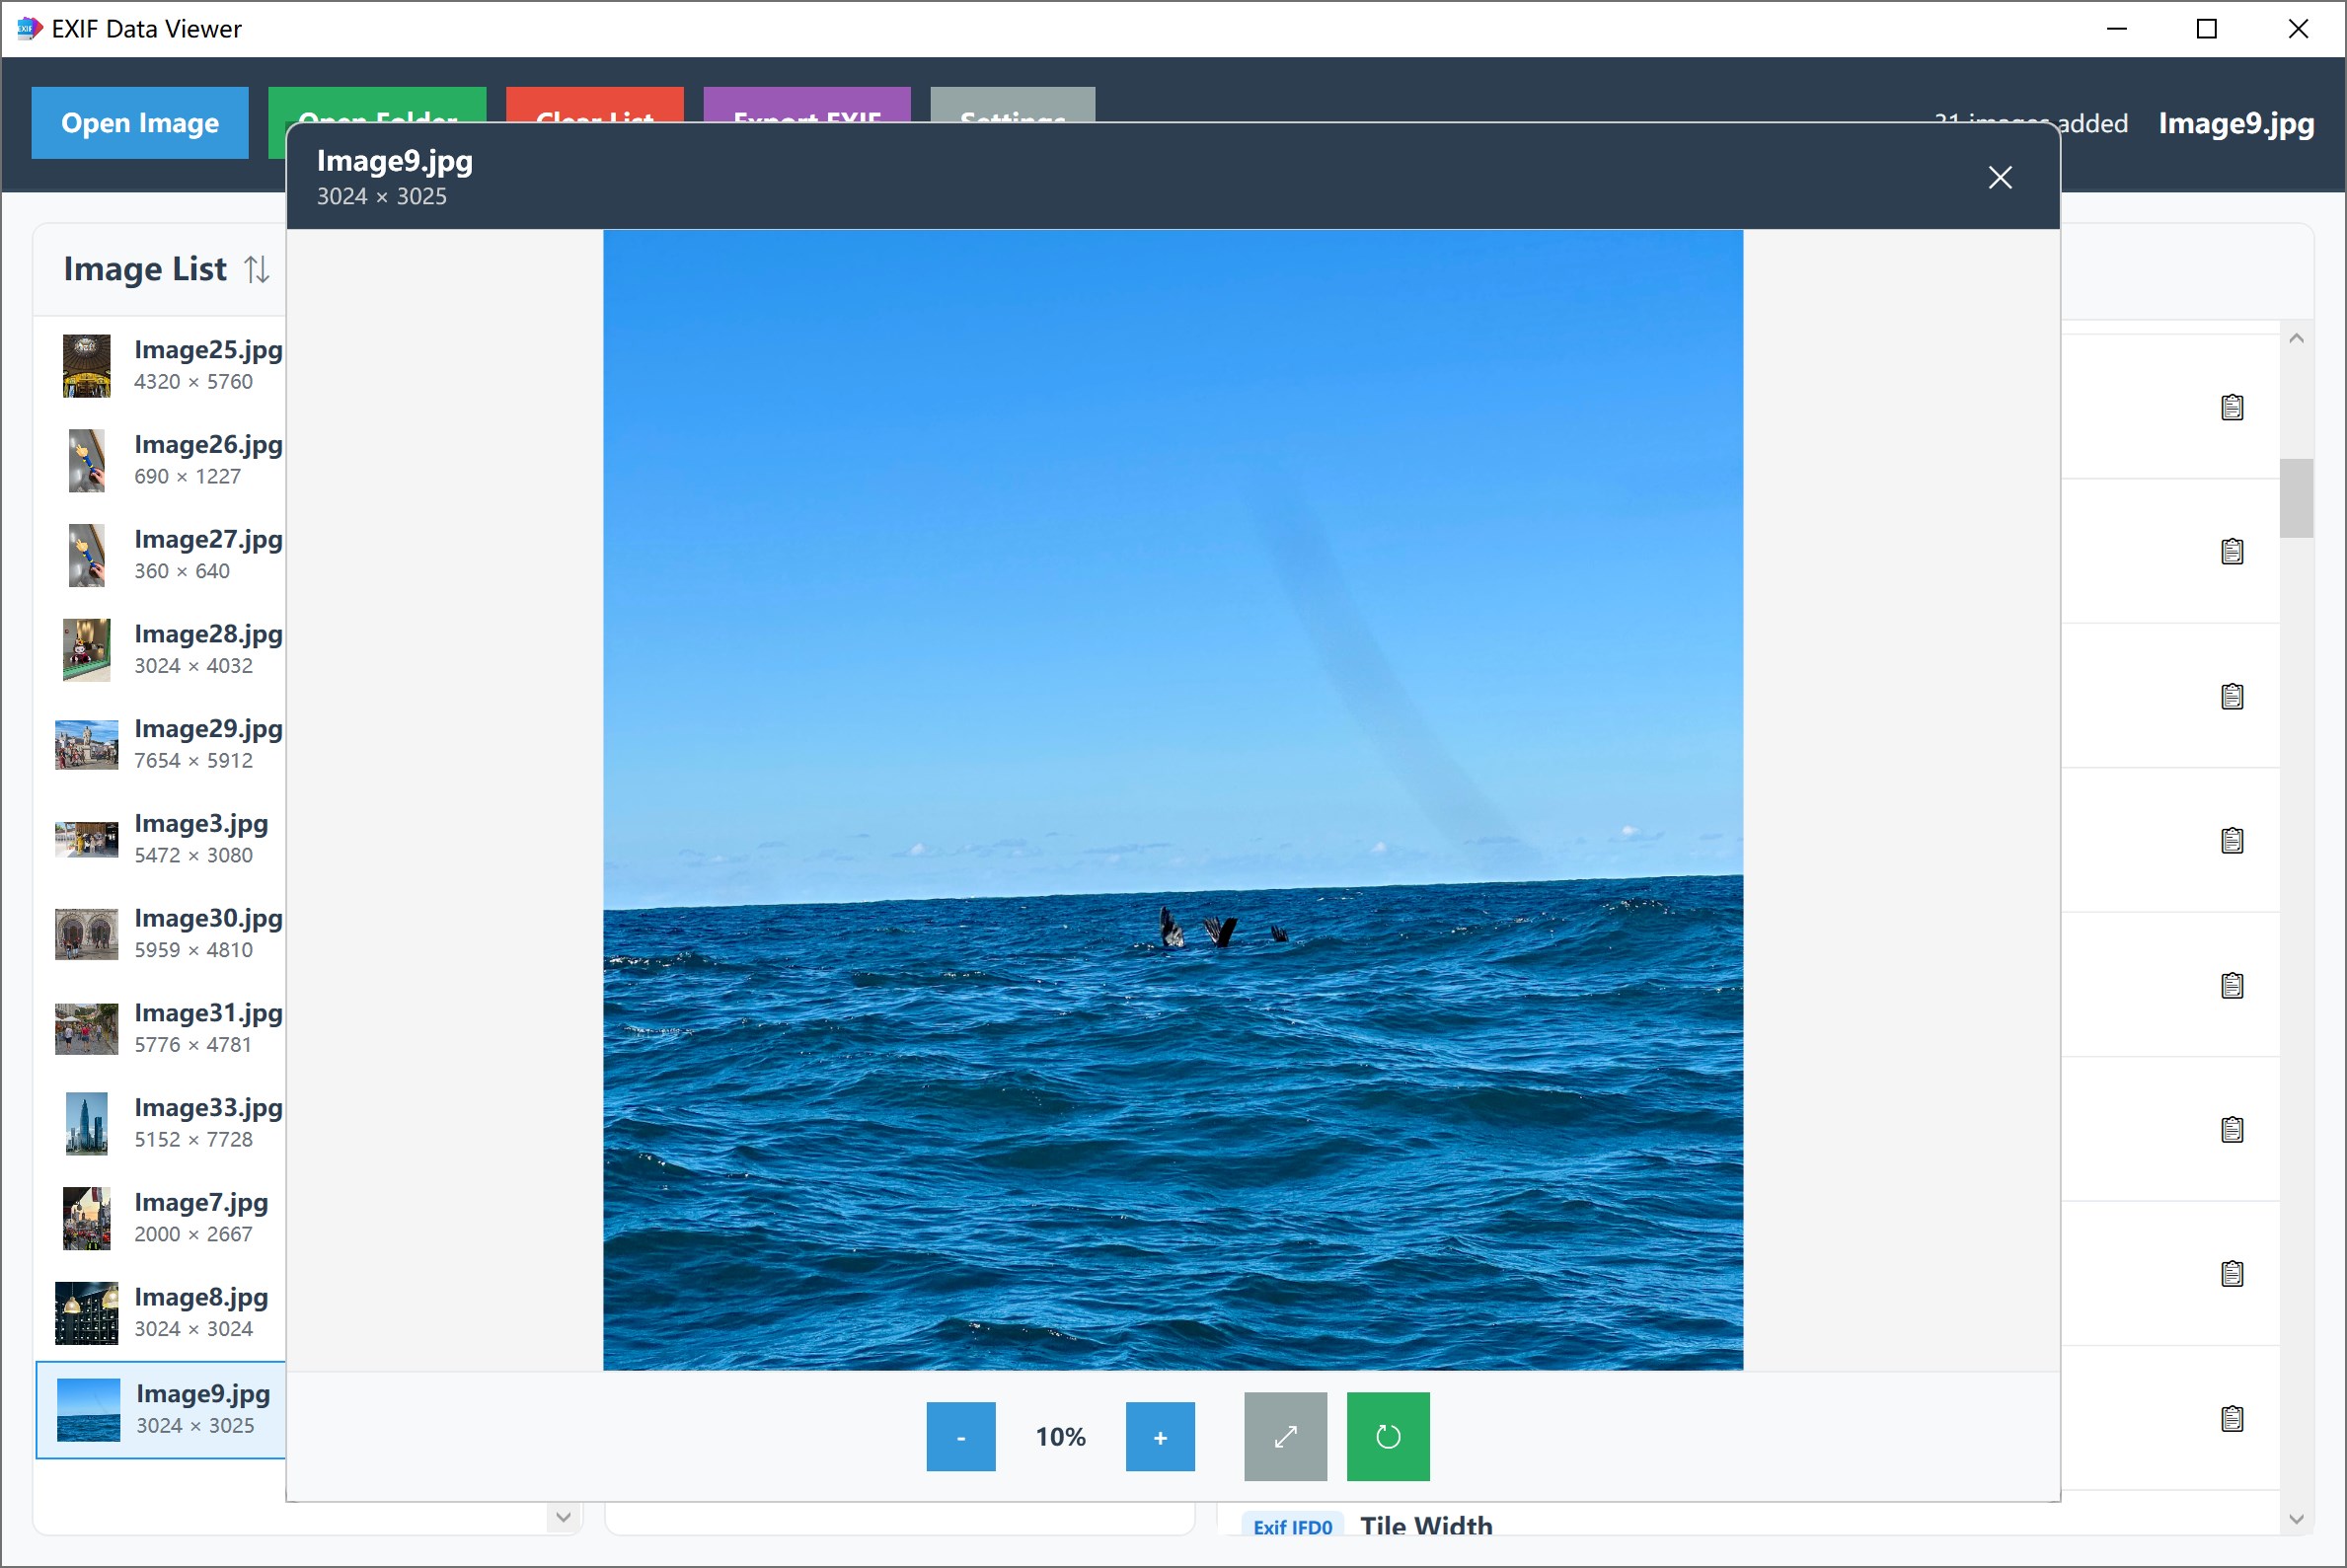Click the topmost clipboard copy icon
The width and height of the screenshot is (2347, 1568).
click(x=2231, y=407)
